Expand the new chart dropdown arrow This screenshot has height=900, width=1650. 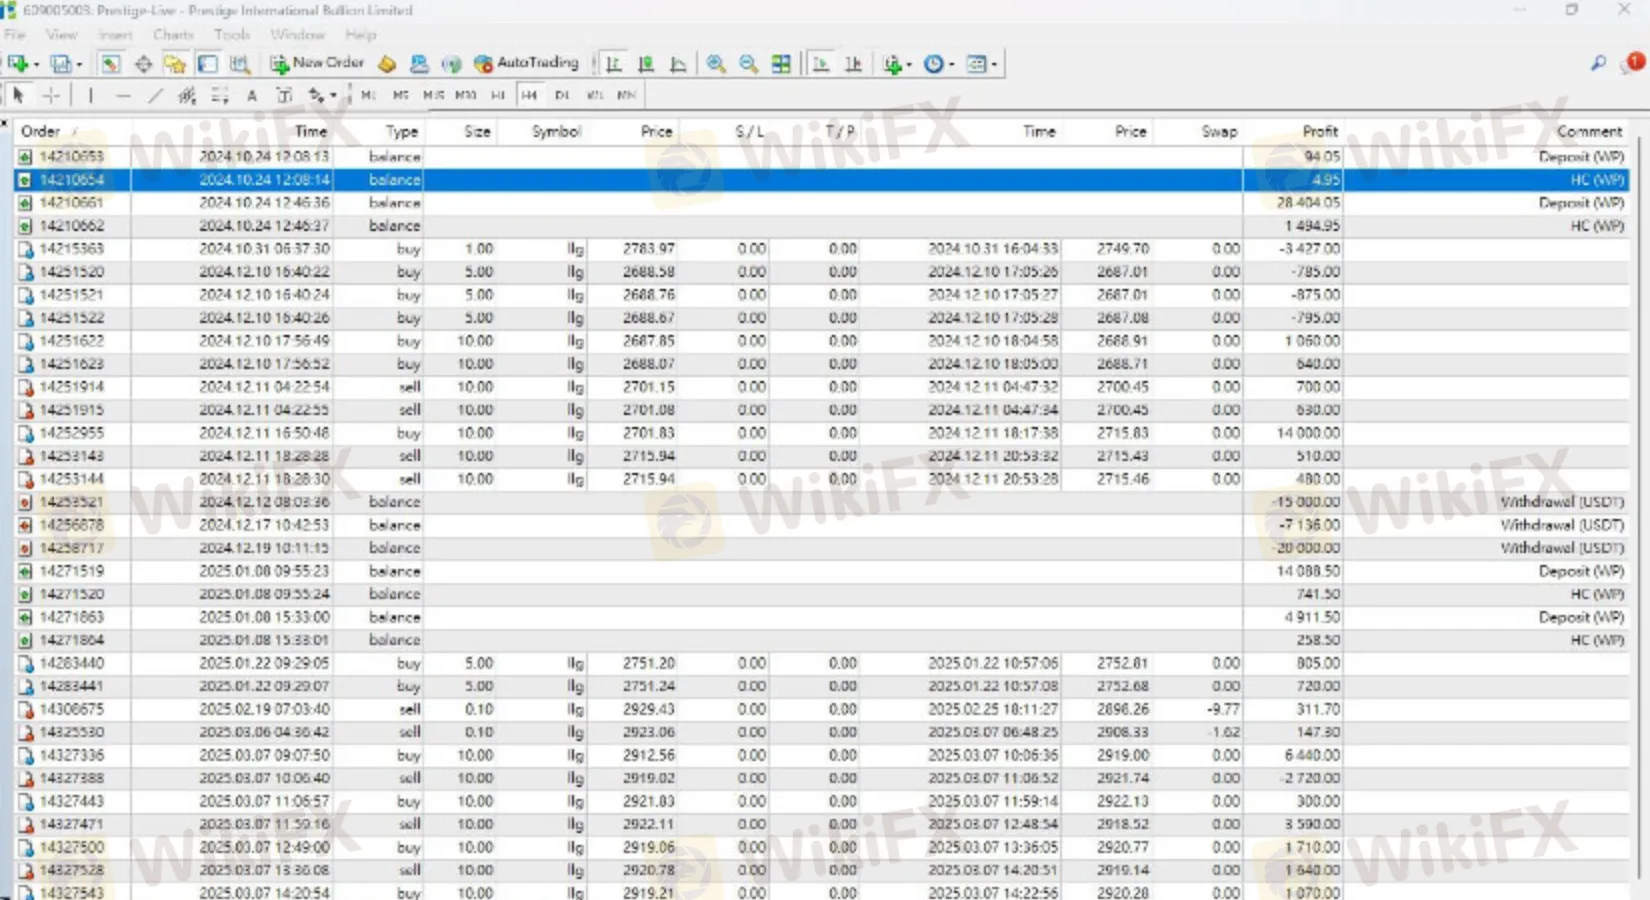coord(36,65)
